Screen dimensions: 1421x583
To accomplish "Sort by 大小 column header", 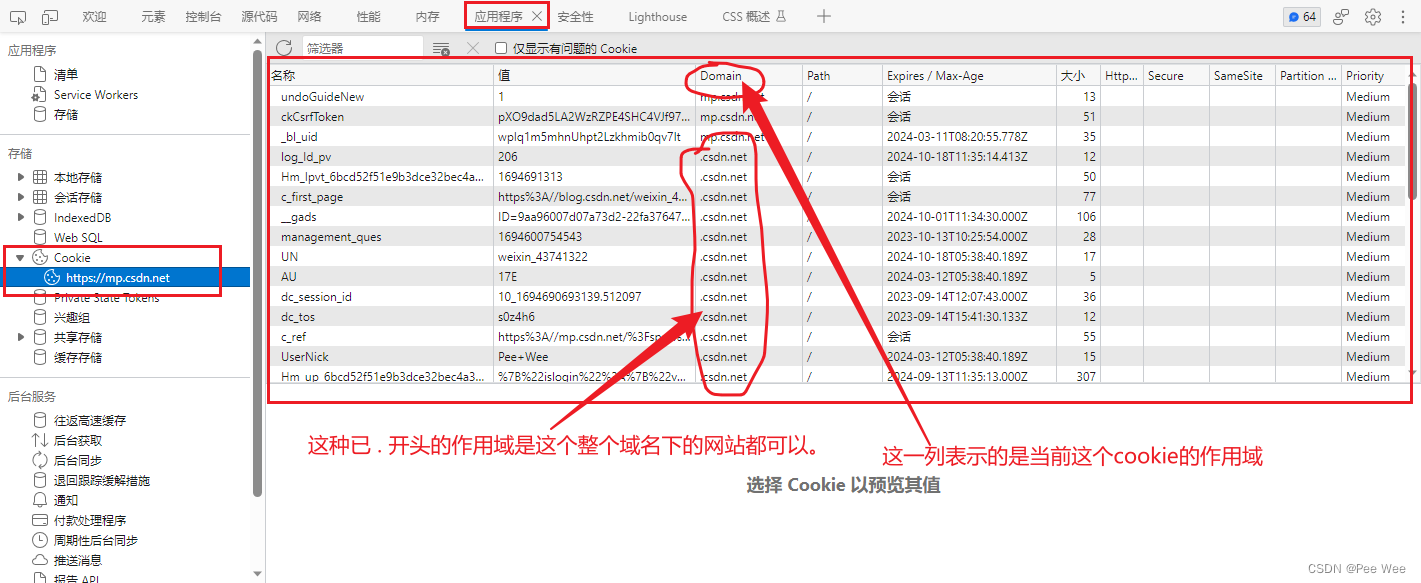I will click(1078, 76).
